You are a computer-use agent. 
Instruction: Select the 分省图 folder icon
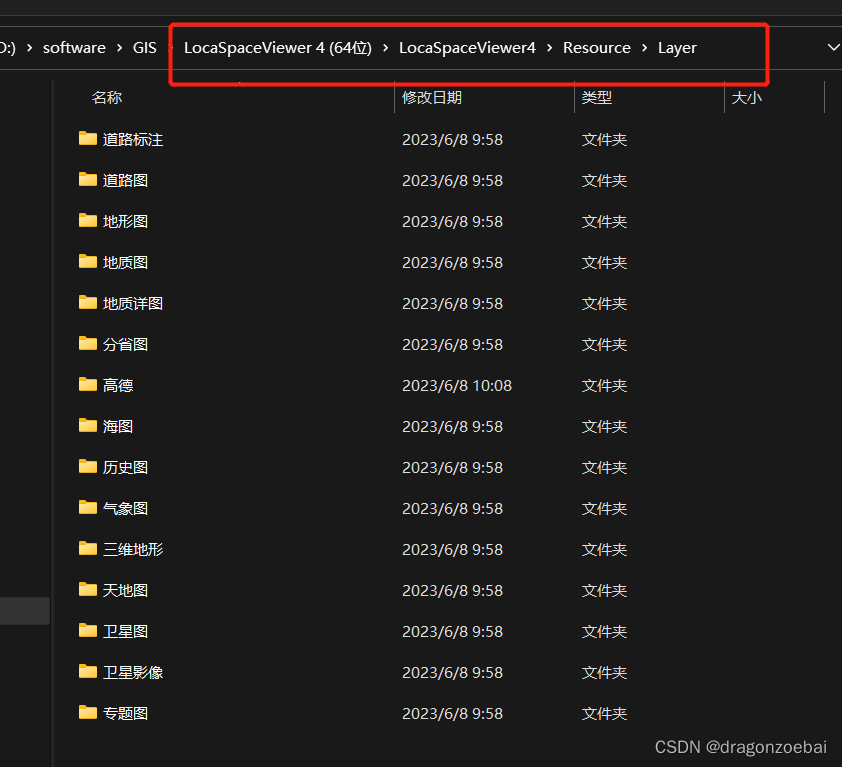(88, 343)
